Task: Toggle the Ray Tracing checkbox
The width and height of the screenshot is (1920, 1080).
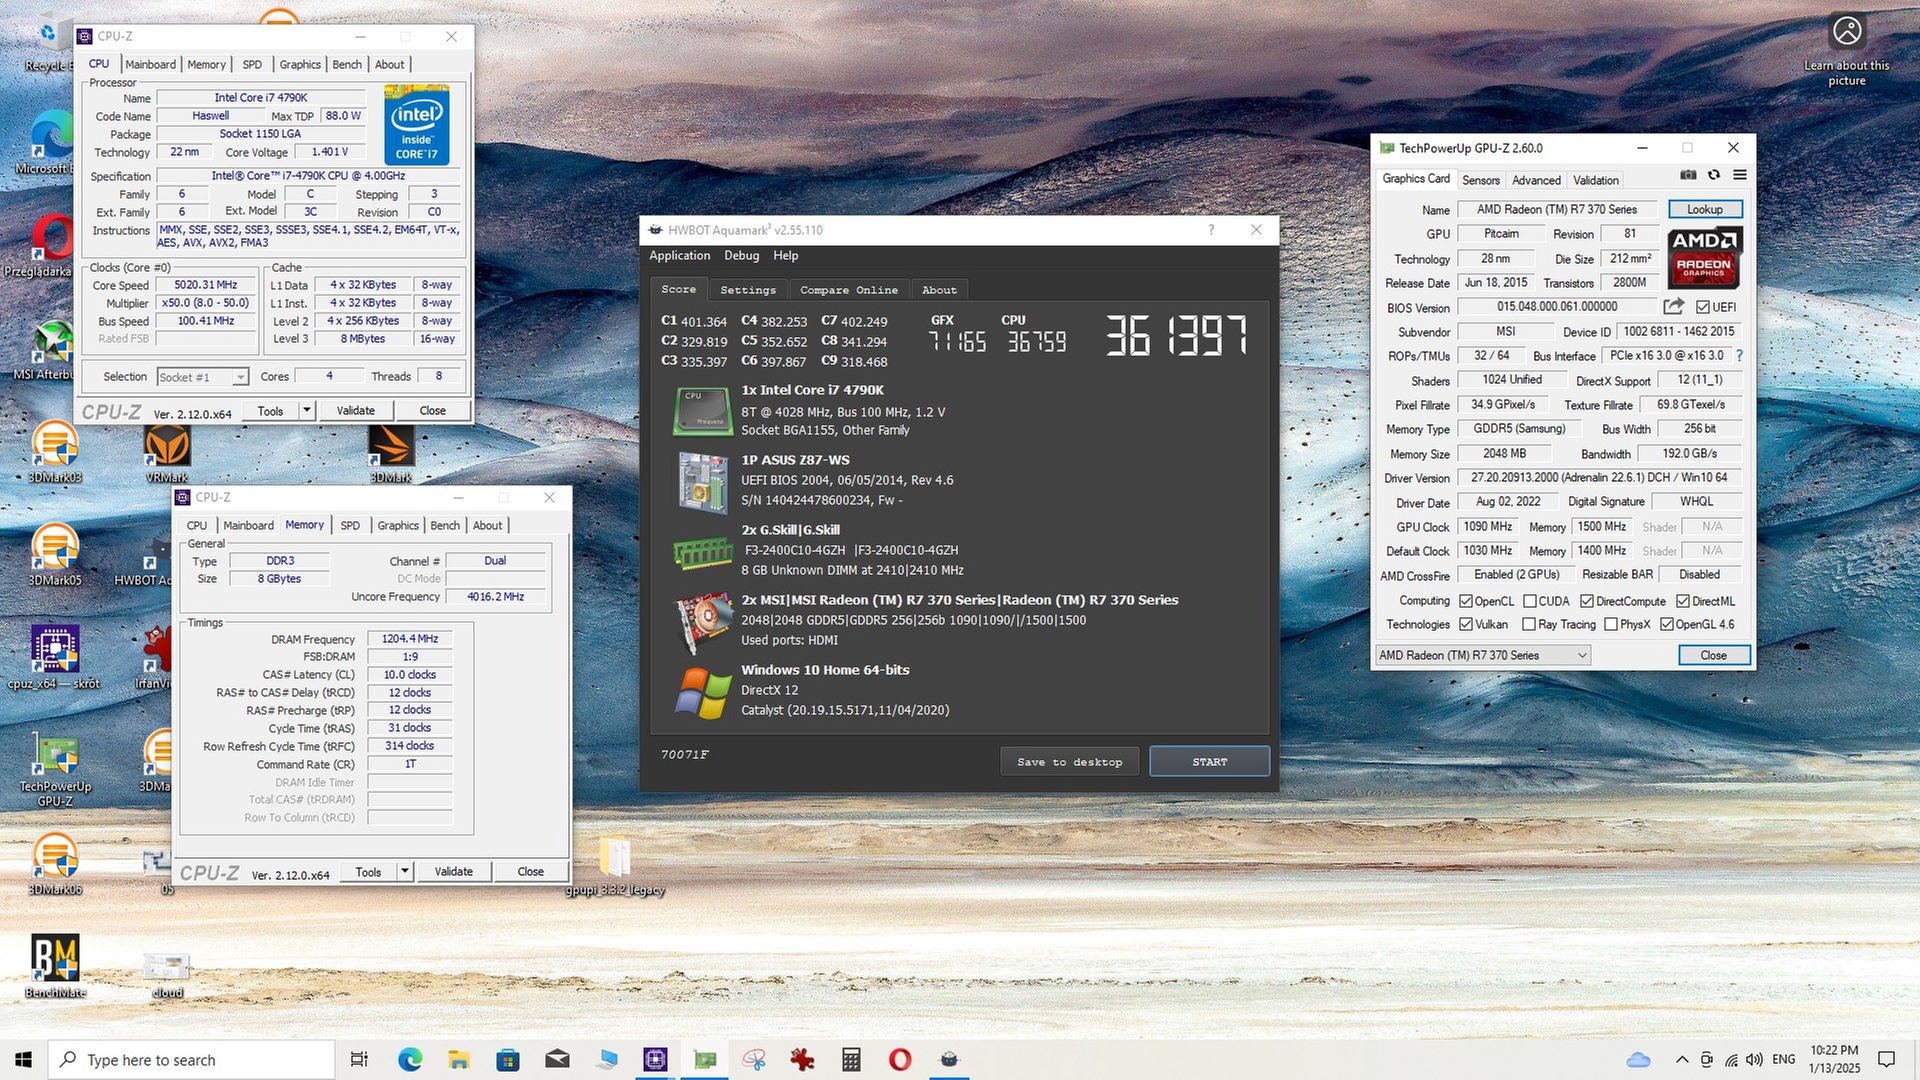Action: (1529, 624)
